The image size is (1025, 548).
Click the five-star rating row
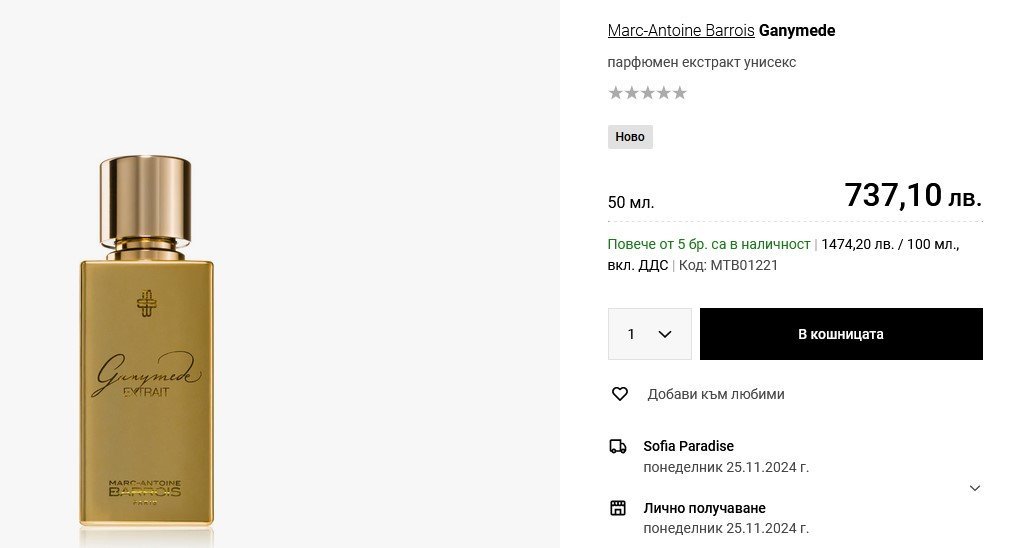[x=647, y=93]
